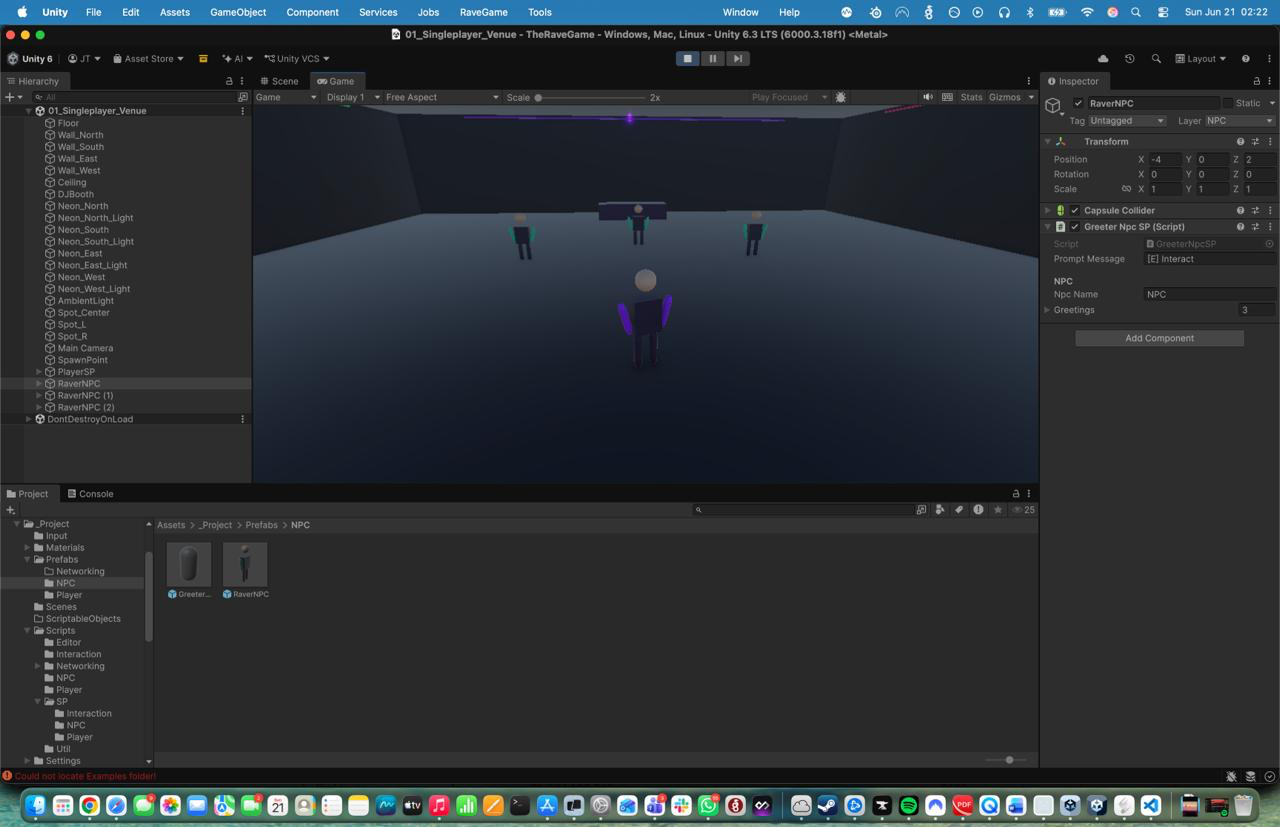Open the Unity global search icon

point(1156,59)
